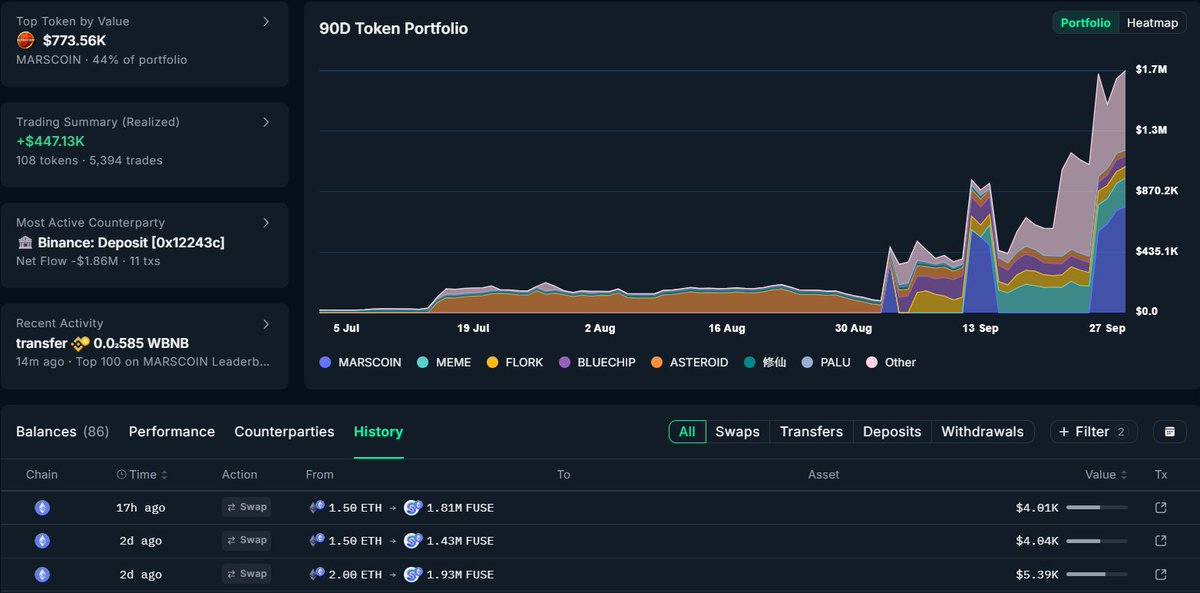Click the ETH icon in the 17h ago swap
Viewport: 1200px width, 593px height.
317,508
